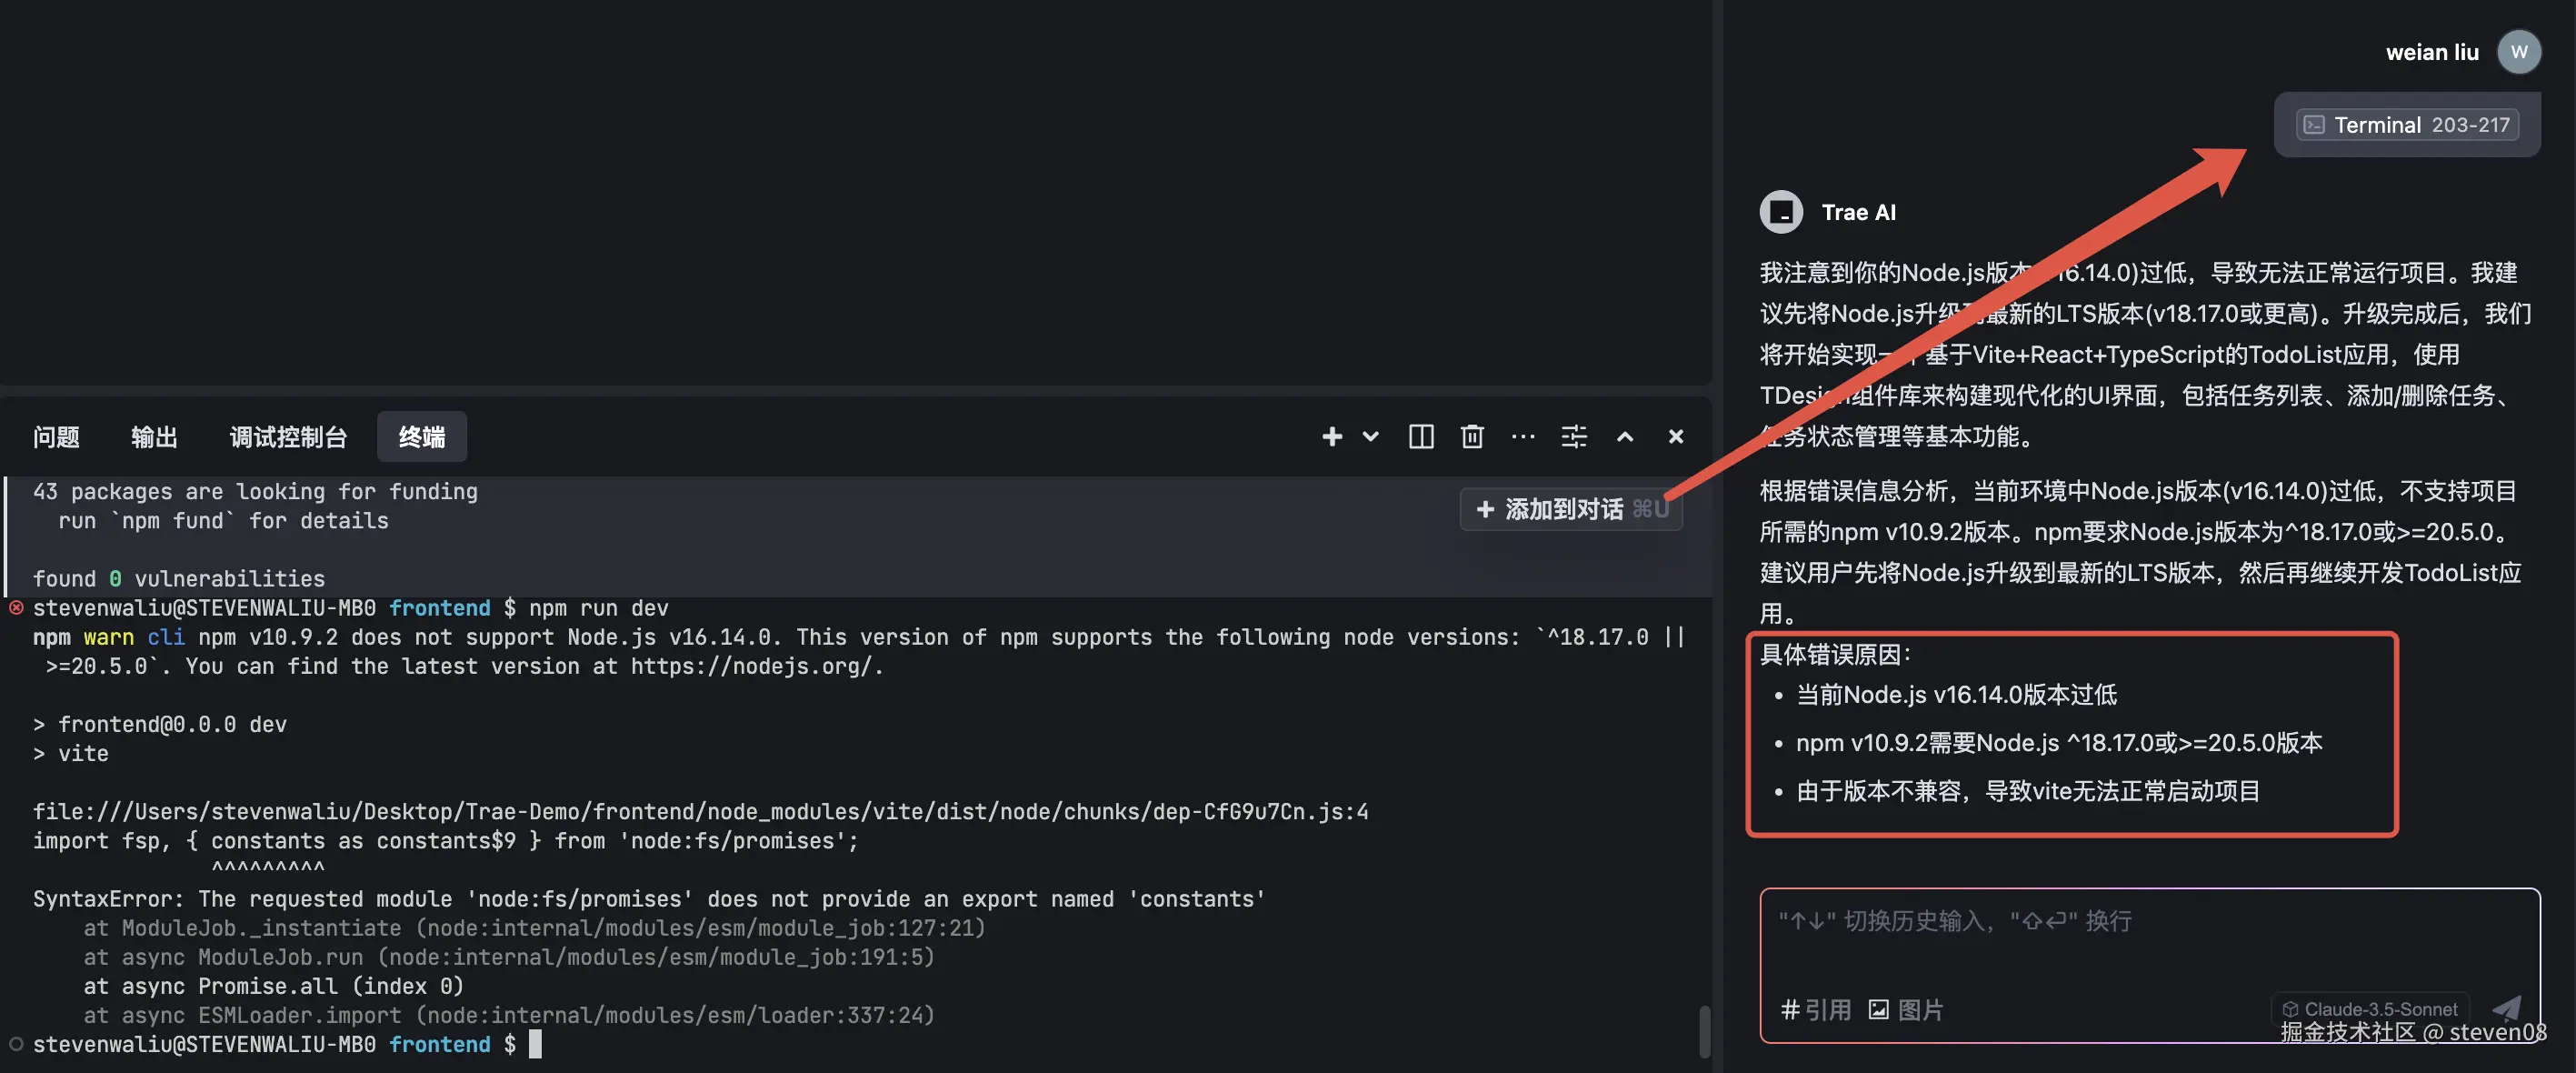
Task: Click the 添加到对话 button
Action: [1571, 509]
